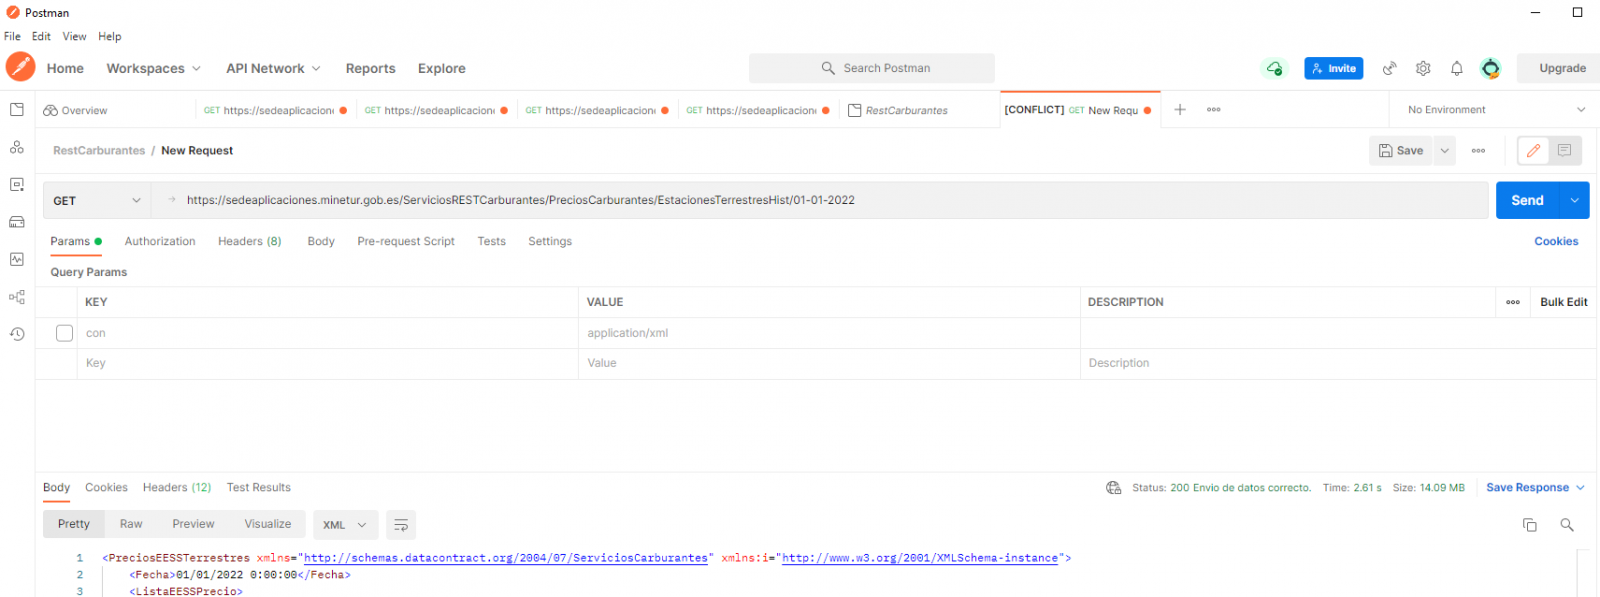Image resolution: width=1600 pixels, height=597 pixels.
Task: Open the History sidebar icon
Action: point(17,334)
